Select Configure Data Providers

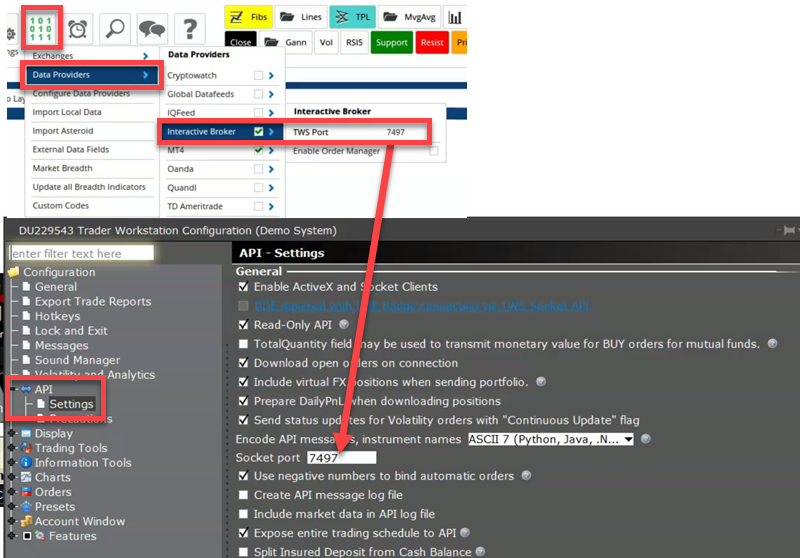click(x=90, y=93)
